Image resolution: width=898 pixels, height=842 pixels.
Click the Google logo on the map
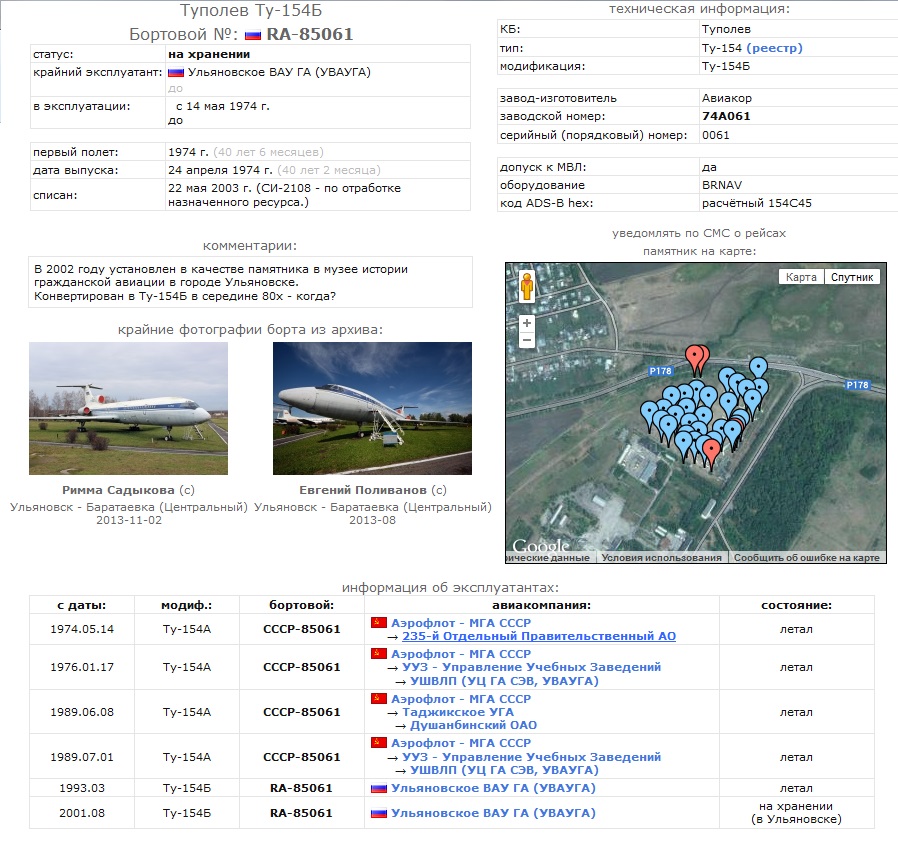point(541,547)
